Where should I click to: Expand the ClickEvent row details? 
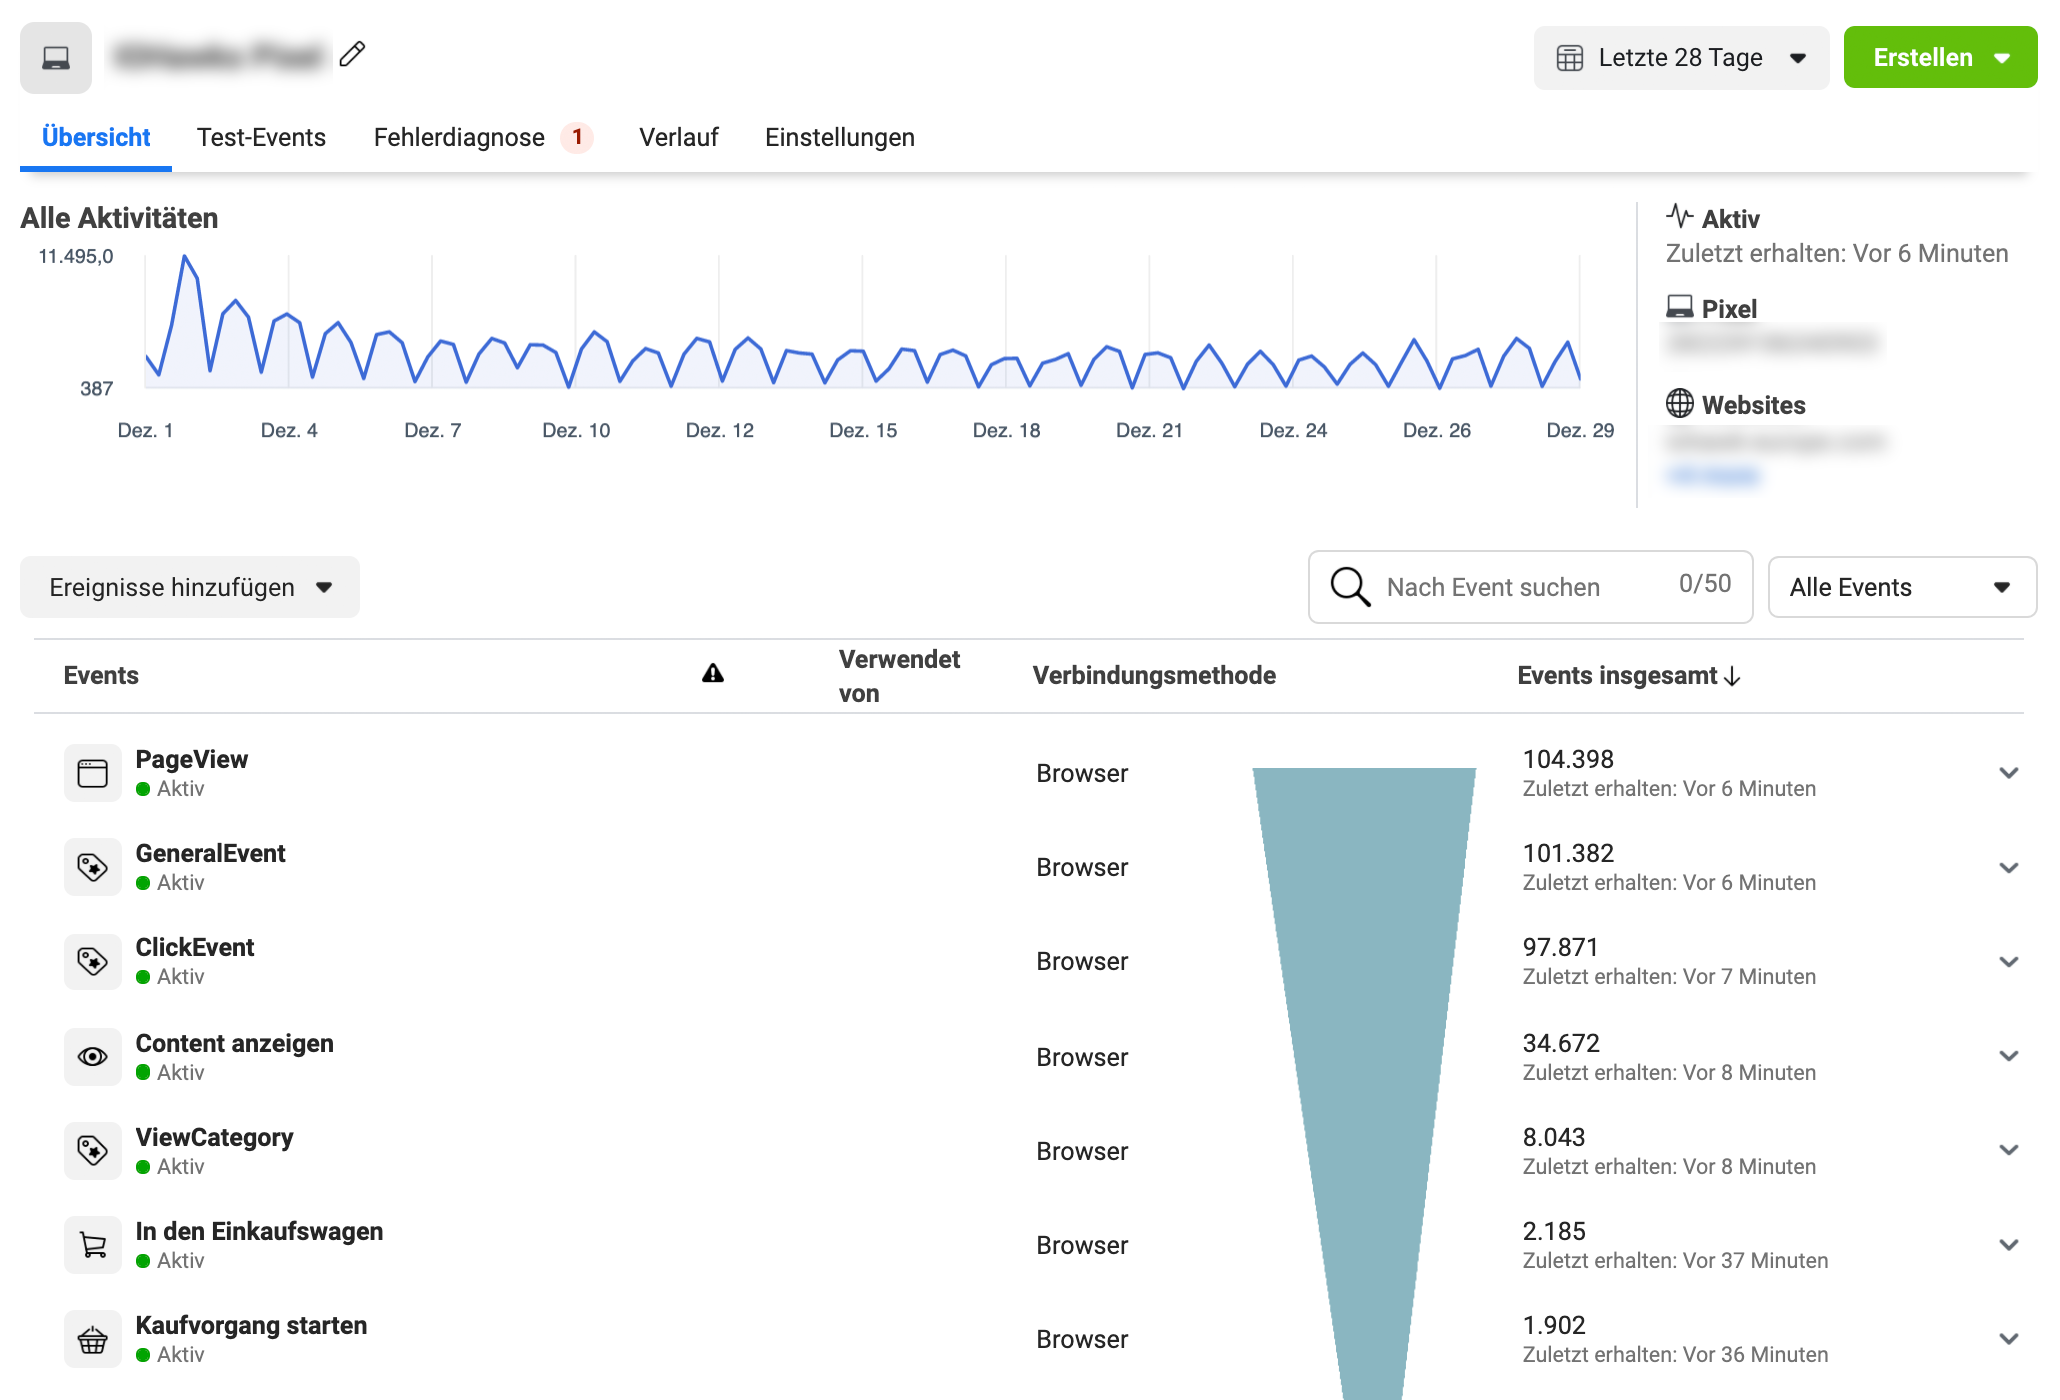[2008, 962]
